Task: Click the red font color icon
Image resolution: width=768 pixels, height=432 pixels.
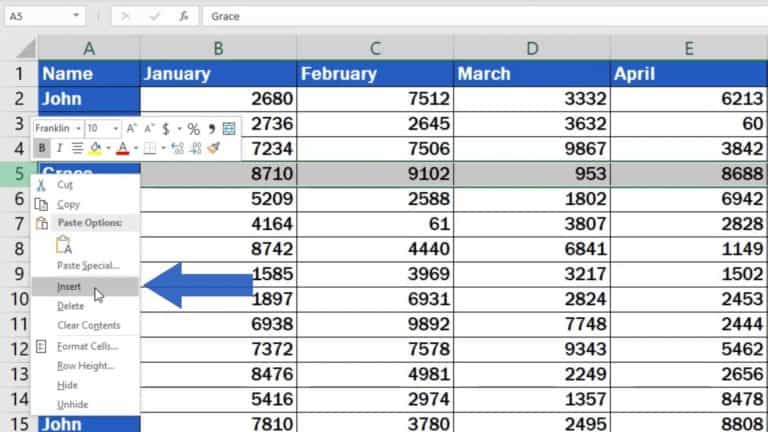Action: coord(122,148)
